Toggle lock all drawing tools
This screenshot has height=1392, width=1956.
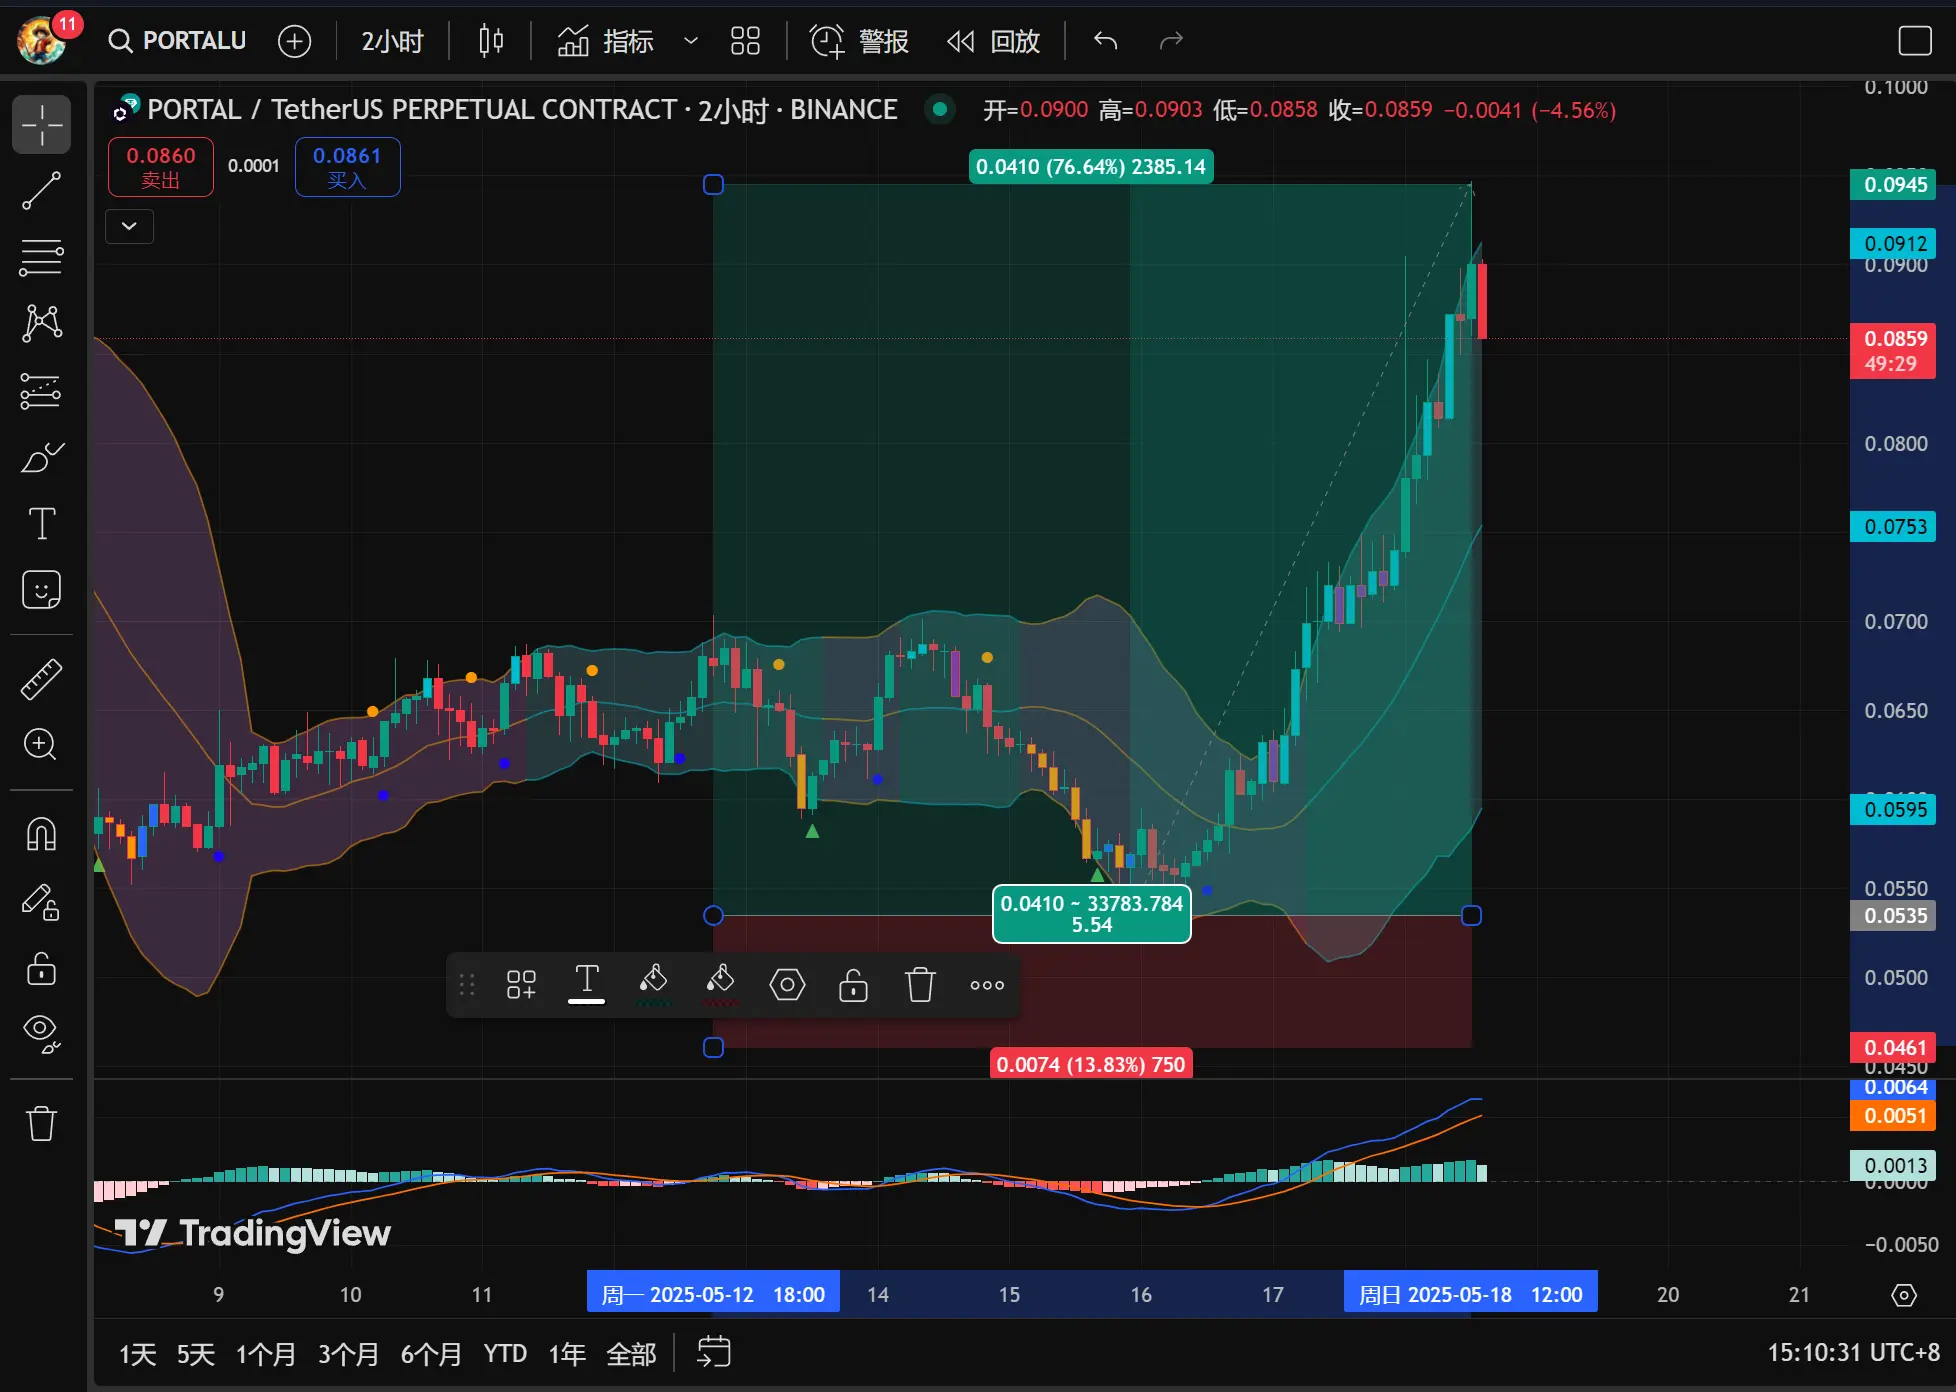(x=41, y=968)
